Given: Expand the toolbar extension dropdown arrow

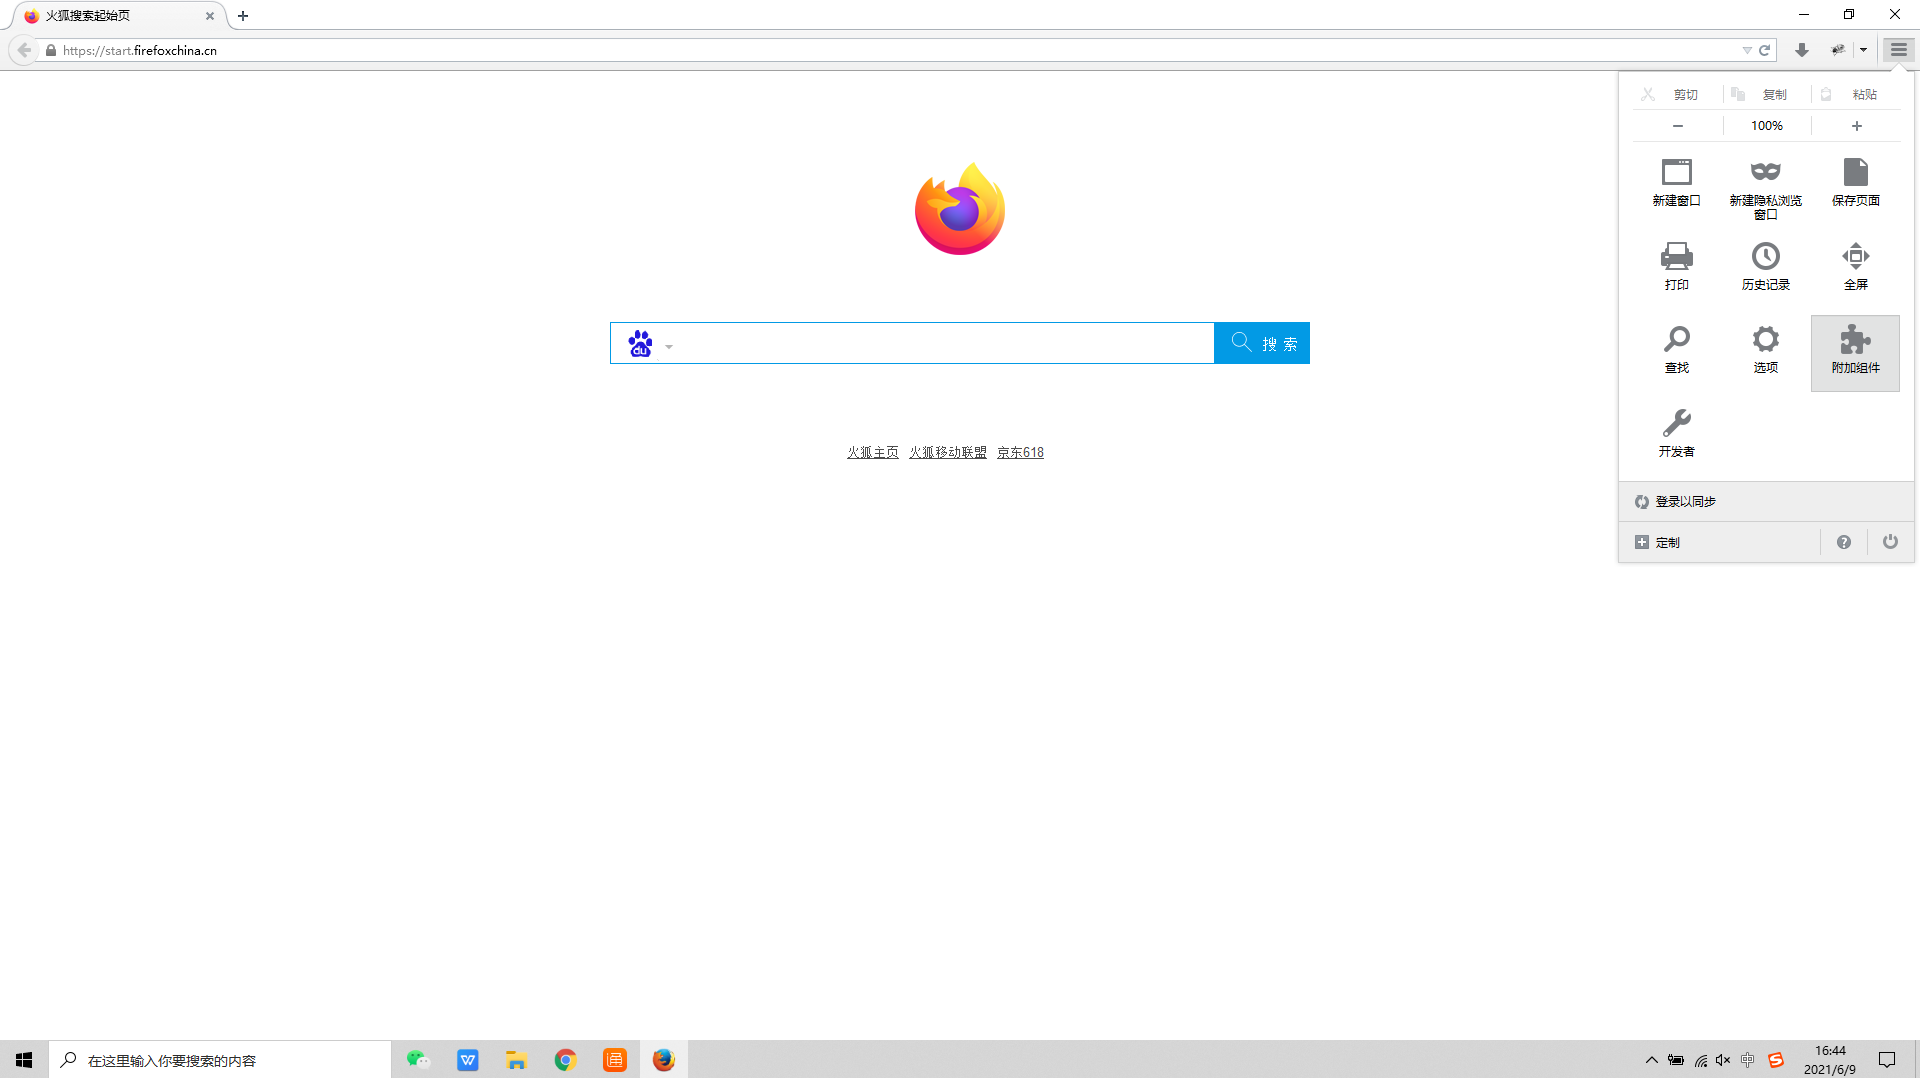Looking at the screenshot, I should click(1864, 50).
